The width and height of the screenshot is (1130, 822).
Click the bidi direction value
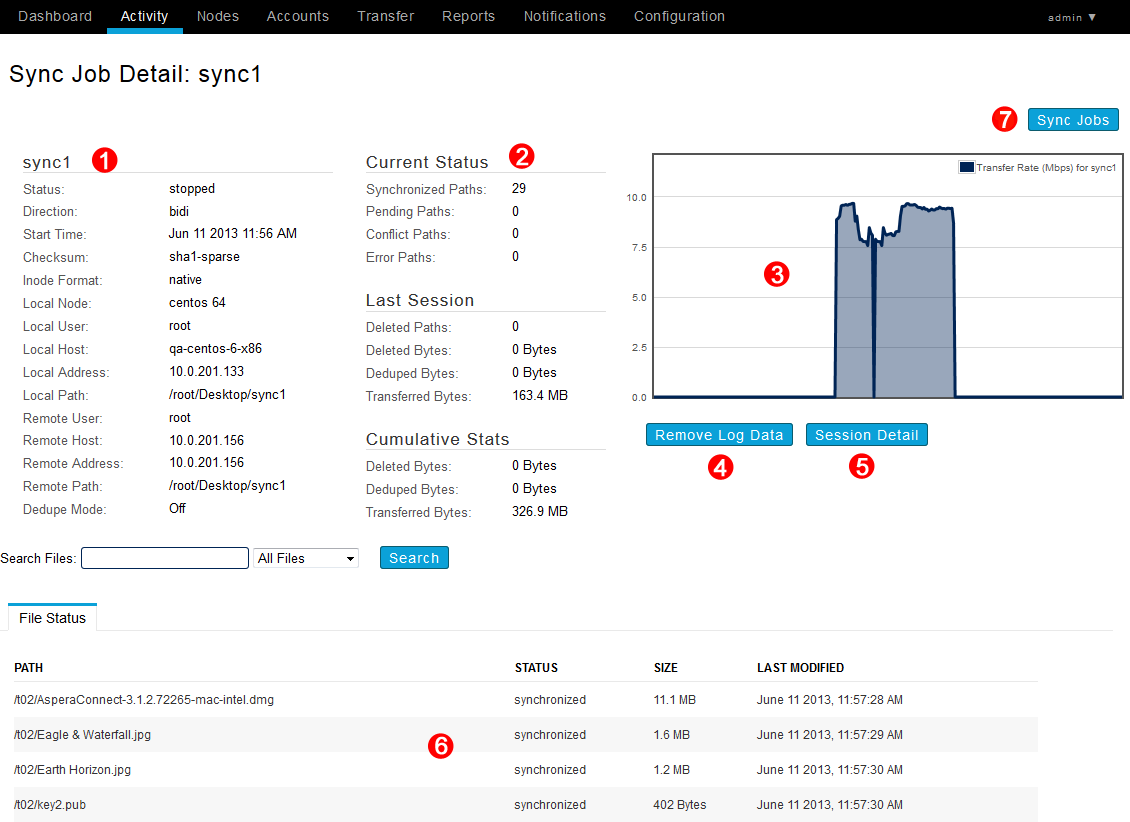[x=179, y=211]
